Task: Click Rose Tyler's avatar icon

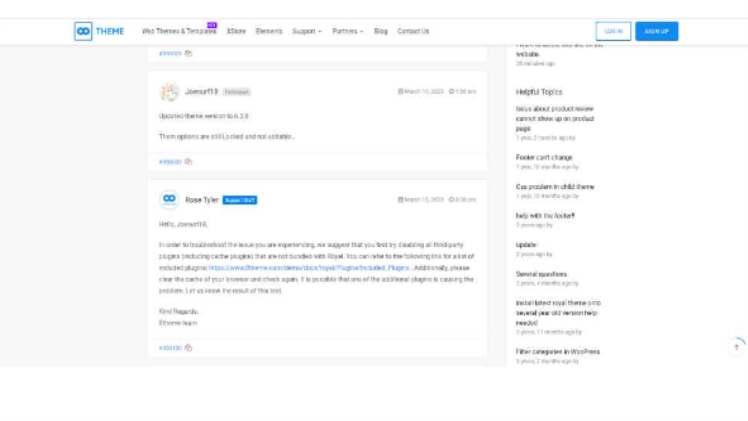Action: point(169,199)
